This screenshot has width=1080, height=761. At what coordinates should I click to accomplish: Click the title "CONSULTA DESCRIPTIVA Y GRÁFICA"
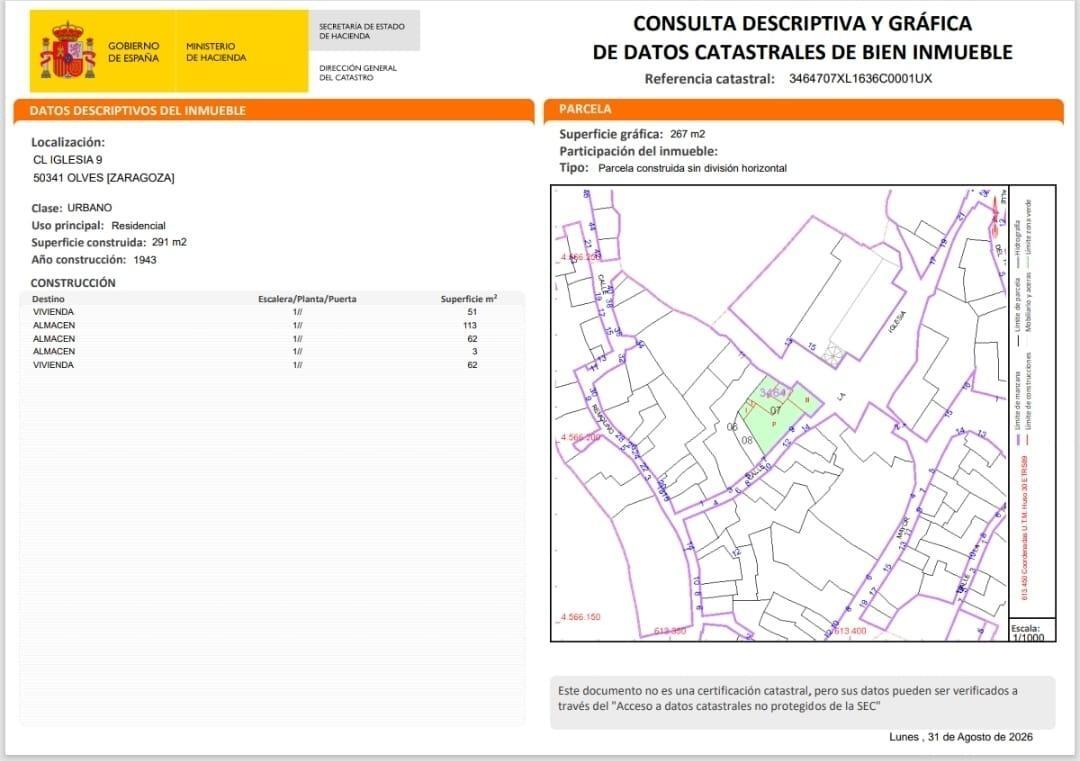802,23
